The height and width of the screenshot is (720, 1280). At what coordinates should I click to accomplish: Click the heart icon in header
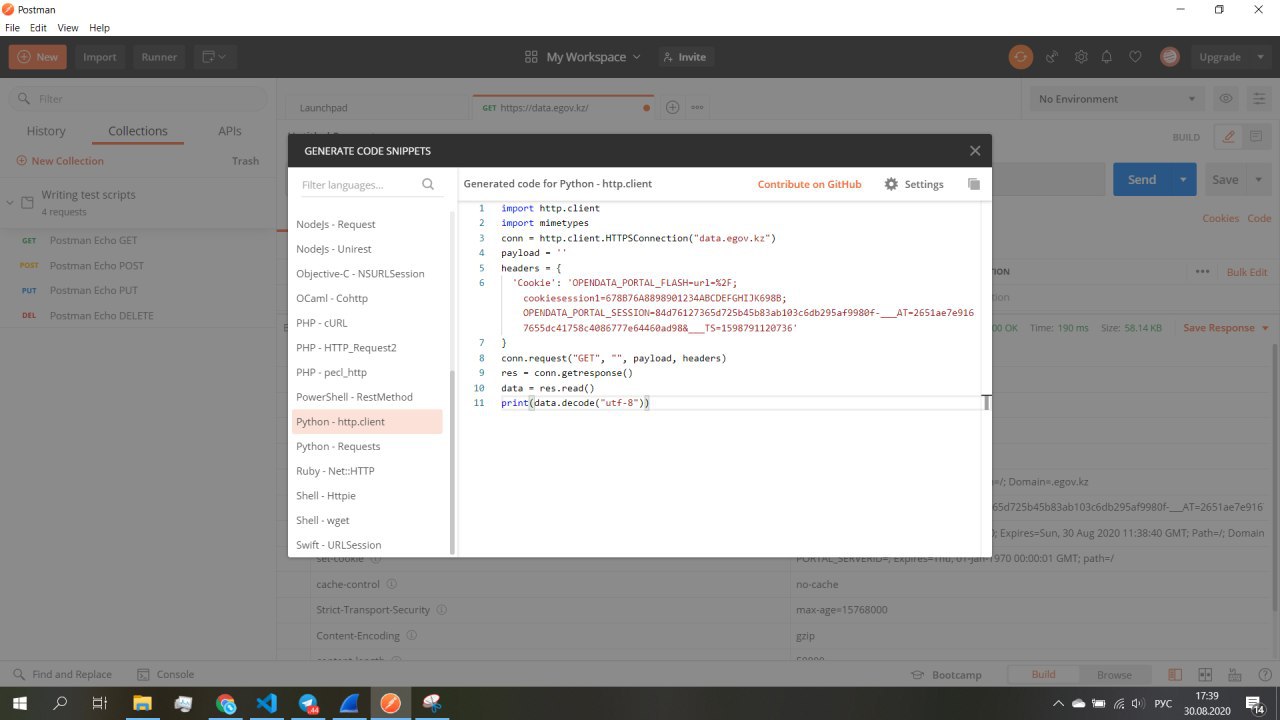point(1135,57)
